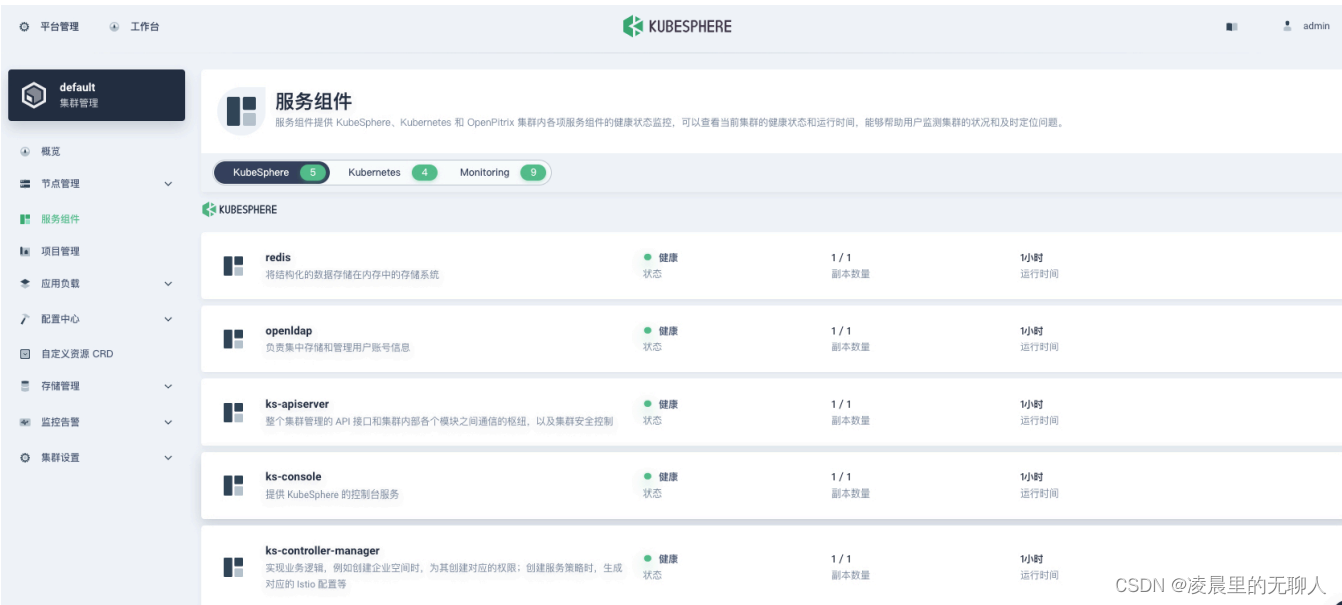Expand the 集群设置 chevron
This screenshot has height=605, width=1342.
pyautogui.click(x=168, y=458)
